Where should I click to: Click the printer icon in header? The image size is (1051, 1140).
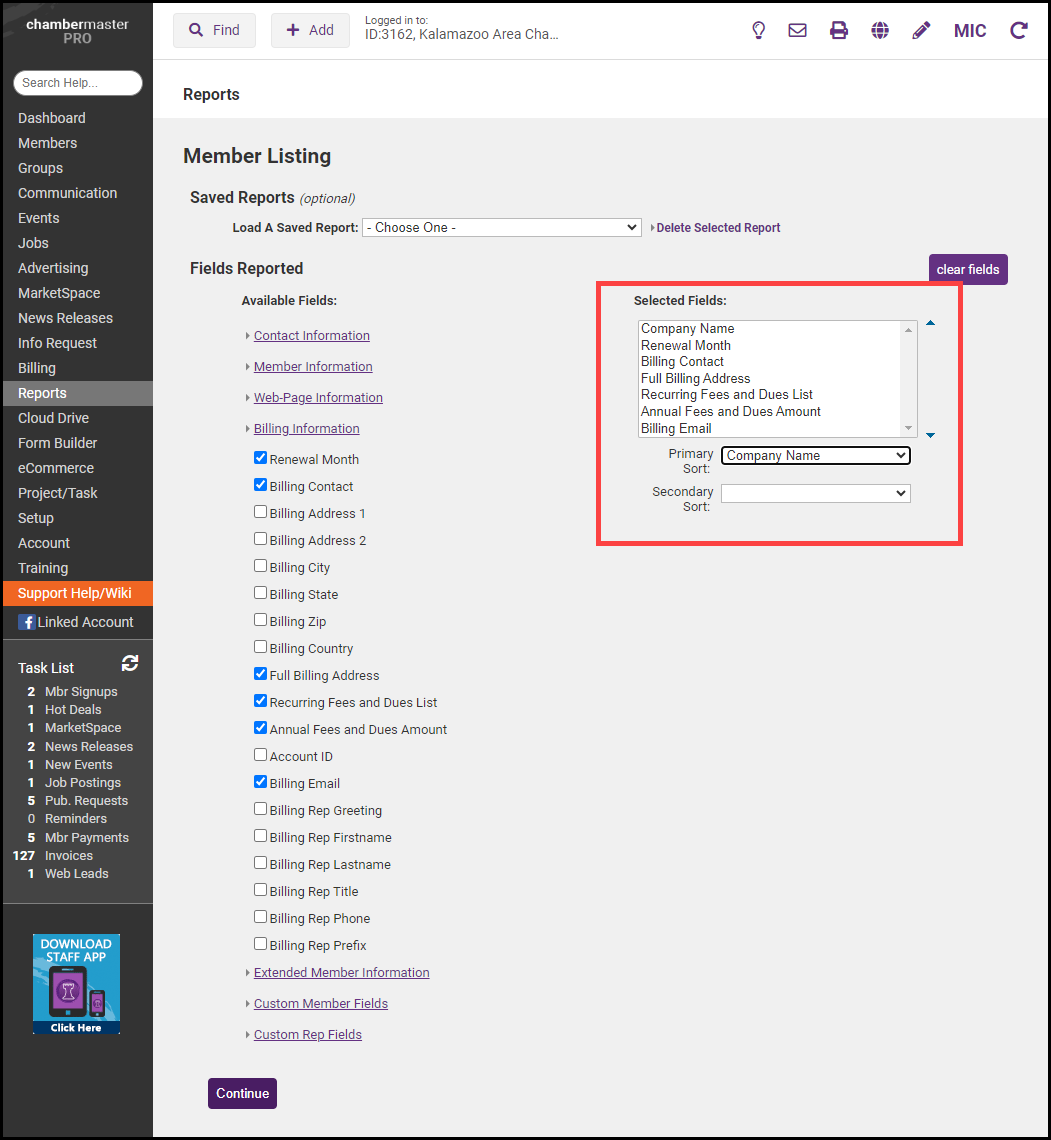click(x=839, y=30)
